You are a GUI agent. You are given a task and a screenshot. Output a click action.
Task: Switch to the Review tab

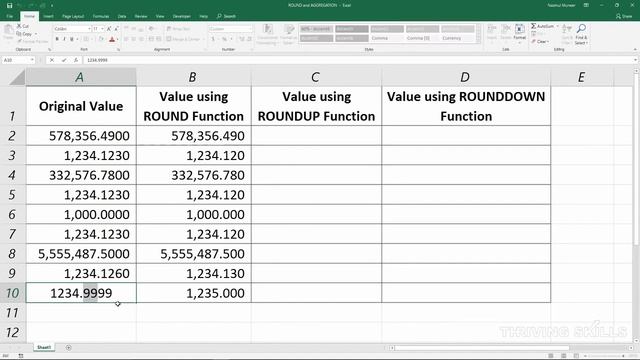point(141,16)
